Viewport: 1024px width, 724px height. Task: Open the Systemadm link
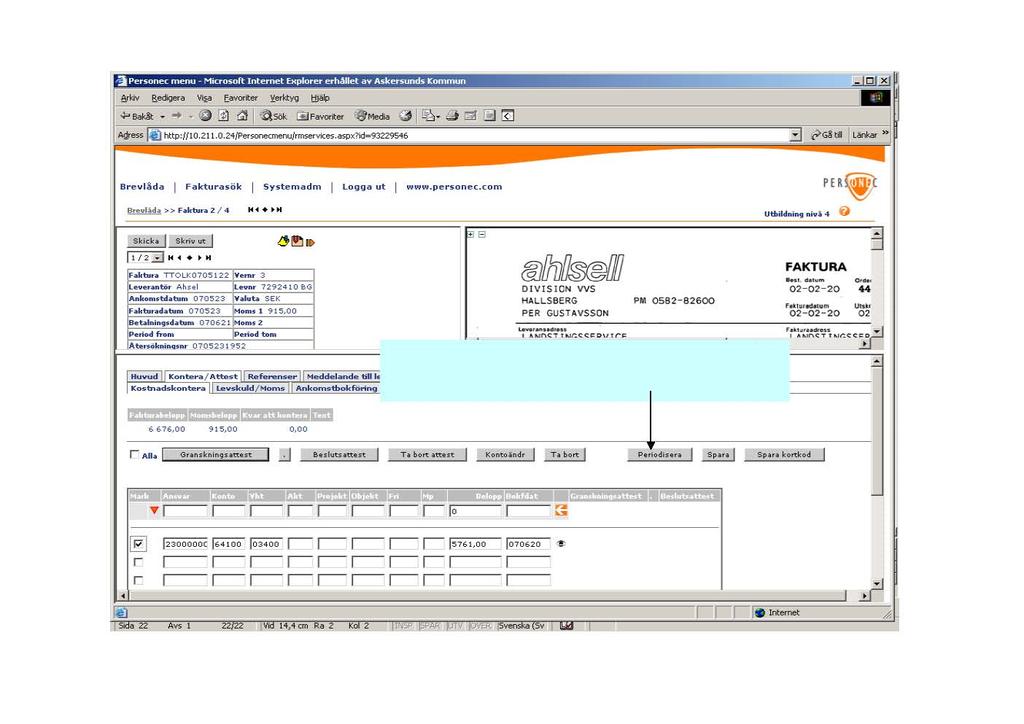(292, 187)
